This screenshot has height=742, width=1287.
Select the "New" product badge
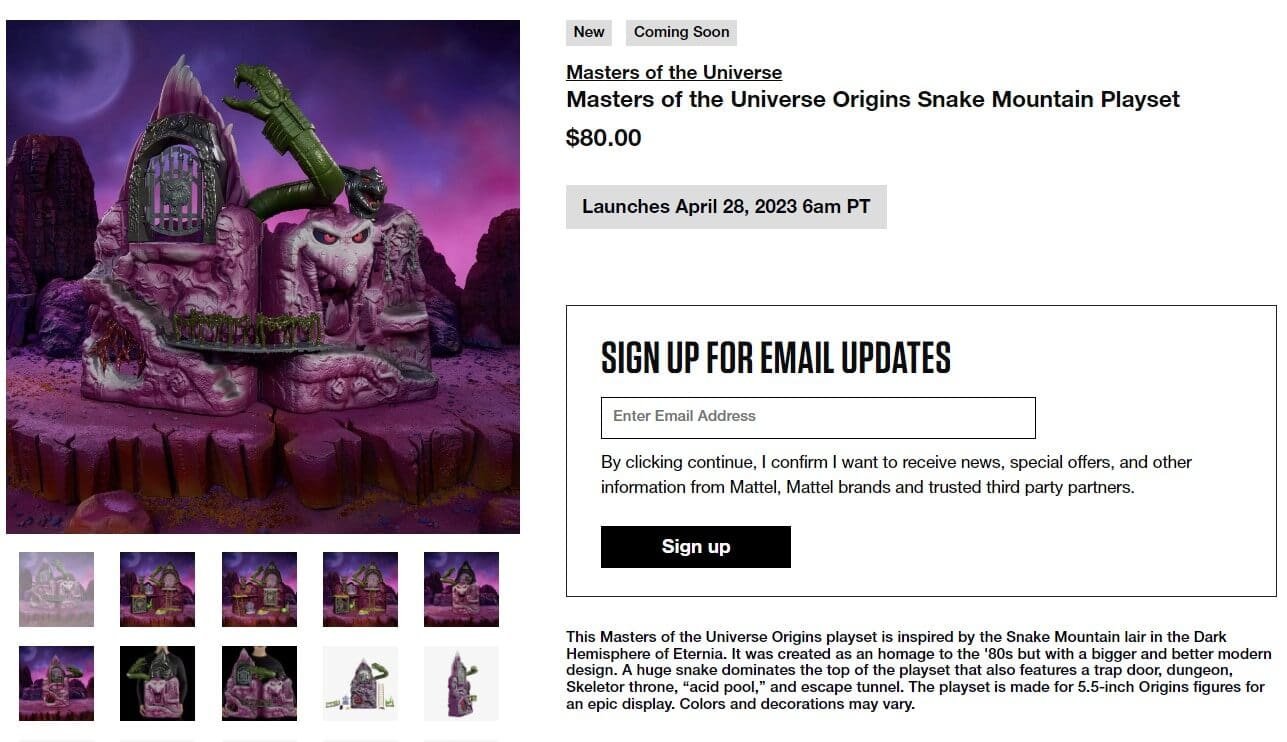[588, 32]
